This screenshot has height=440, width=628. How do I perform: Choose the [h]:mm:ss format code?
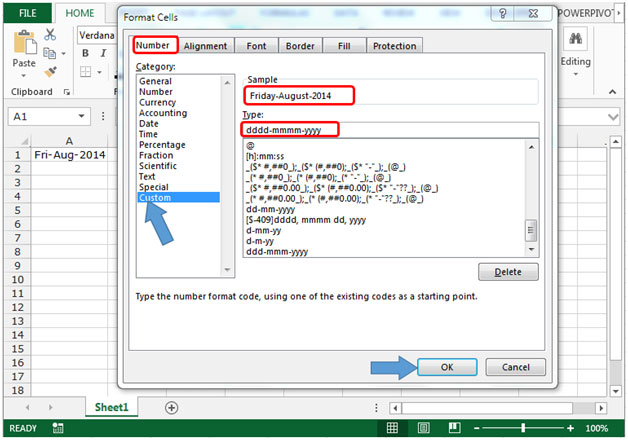tap(265, 157)
